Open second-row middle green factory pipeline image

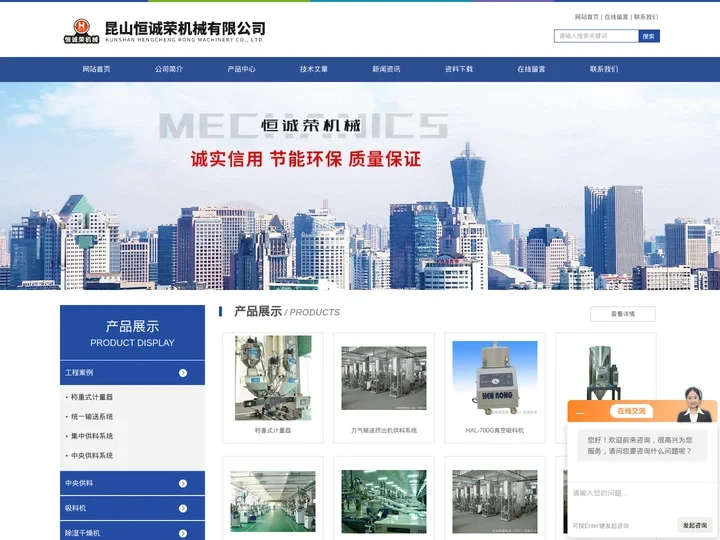pos(384,501)
